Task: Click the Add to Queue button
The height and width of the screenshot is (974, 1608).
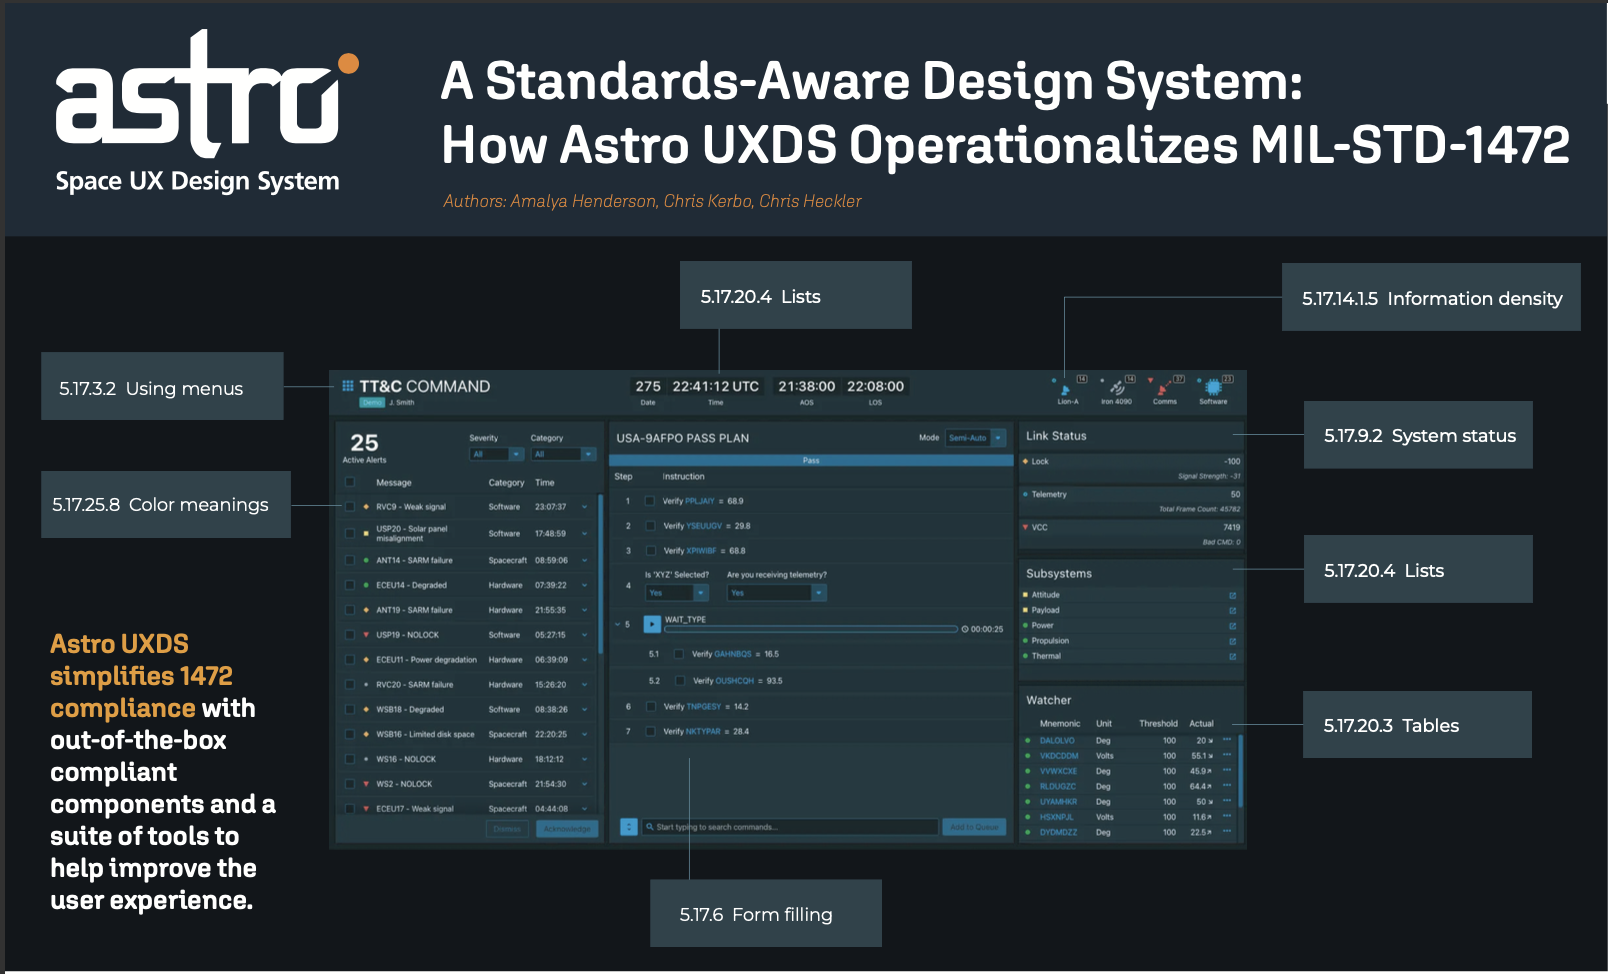Action: pyautogui.click(x=974, y=827)
